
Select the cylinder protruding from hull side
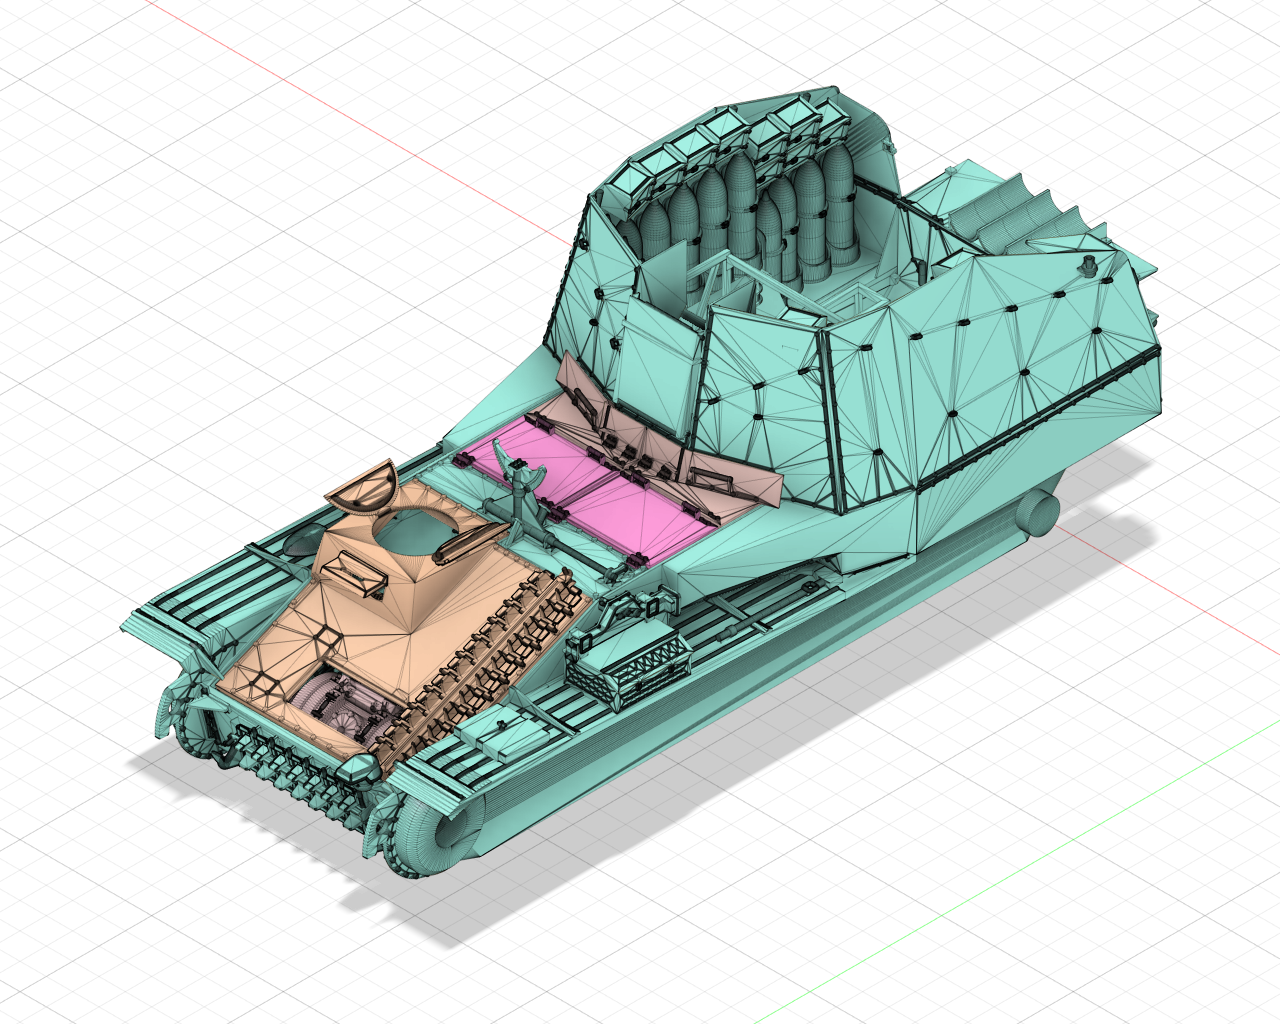pos(1040,513)
